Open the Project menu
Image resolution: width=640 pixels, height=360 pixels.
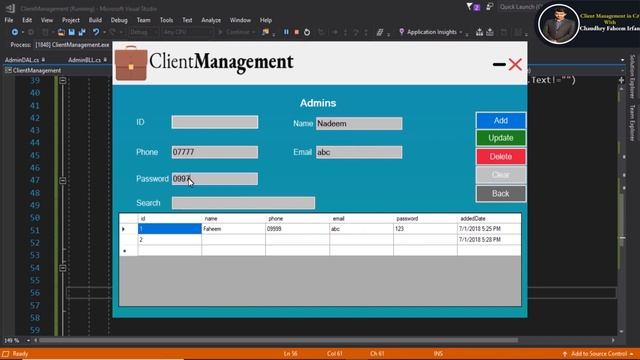point(71,20)
